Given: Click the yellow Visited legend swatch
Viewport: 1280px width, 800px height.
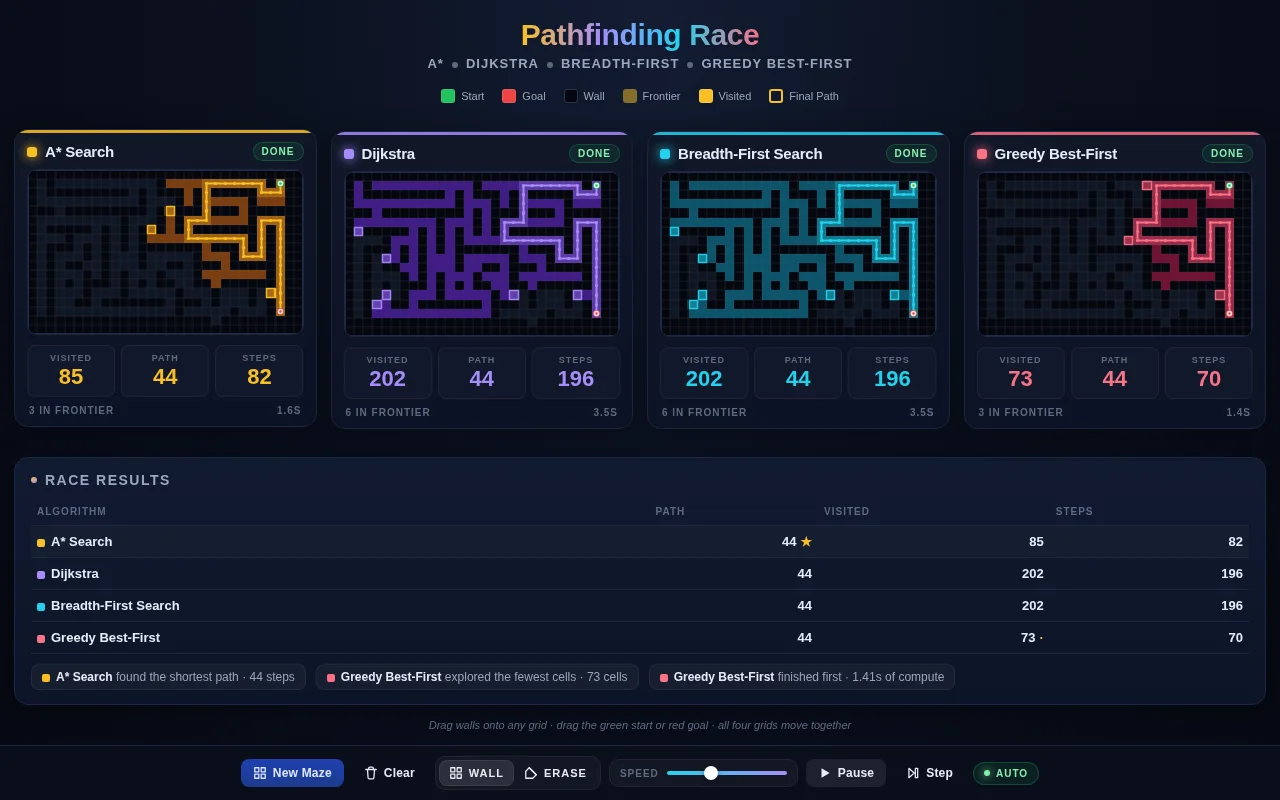Looking at the screenshot, I should (x=706, y=96).
